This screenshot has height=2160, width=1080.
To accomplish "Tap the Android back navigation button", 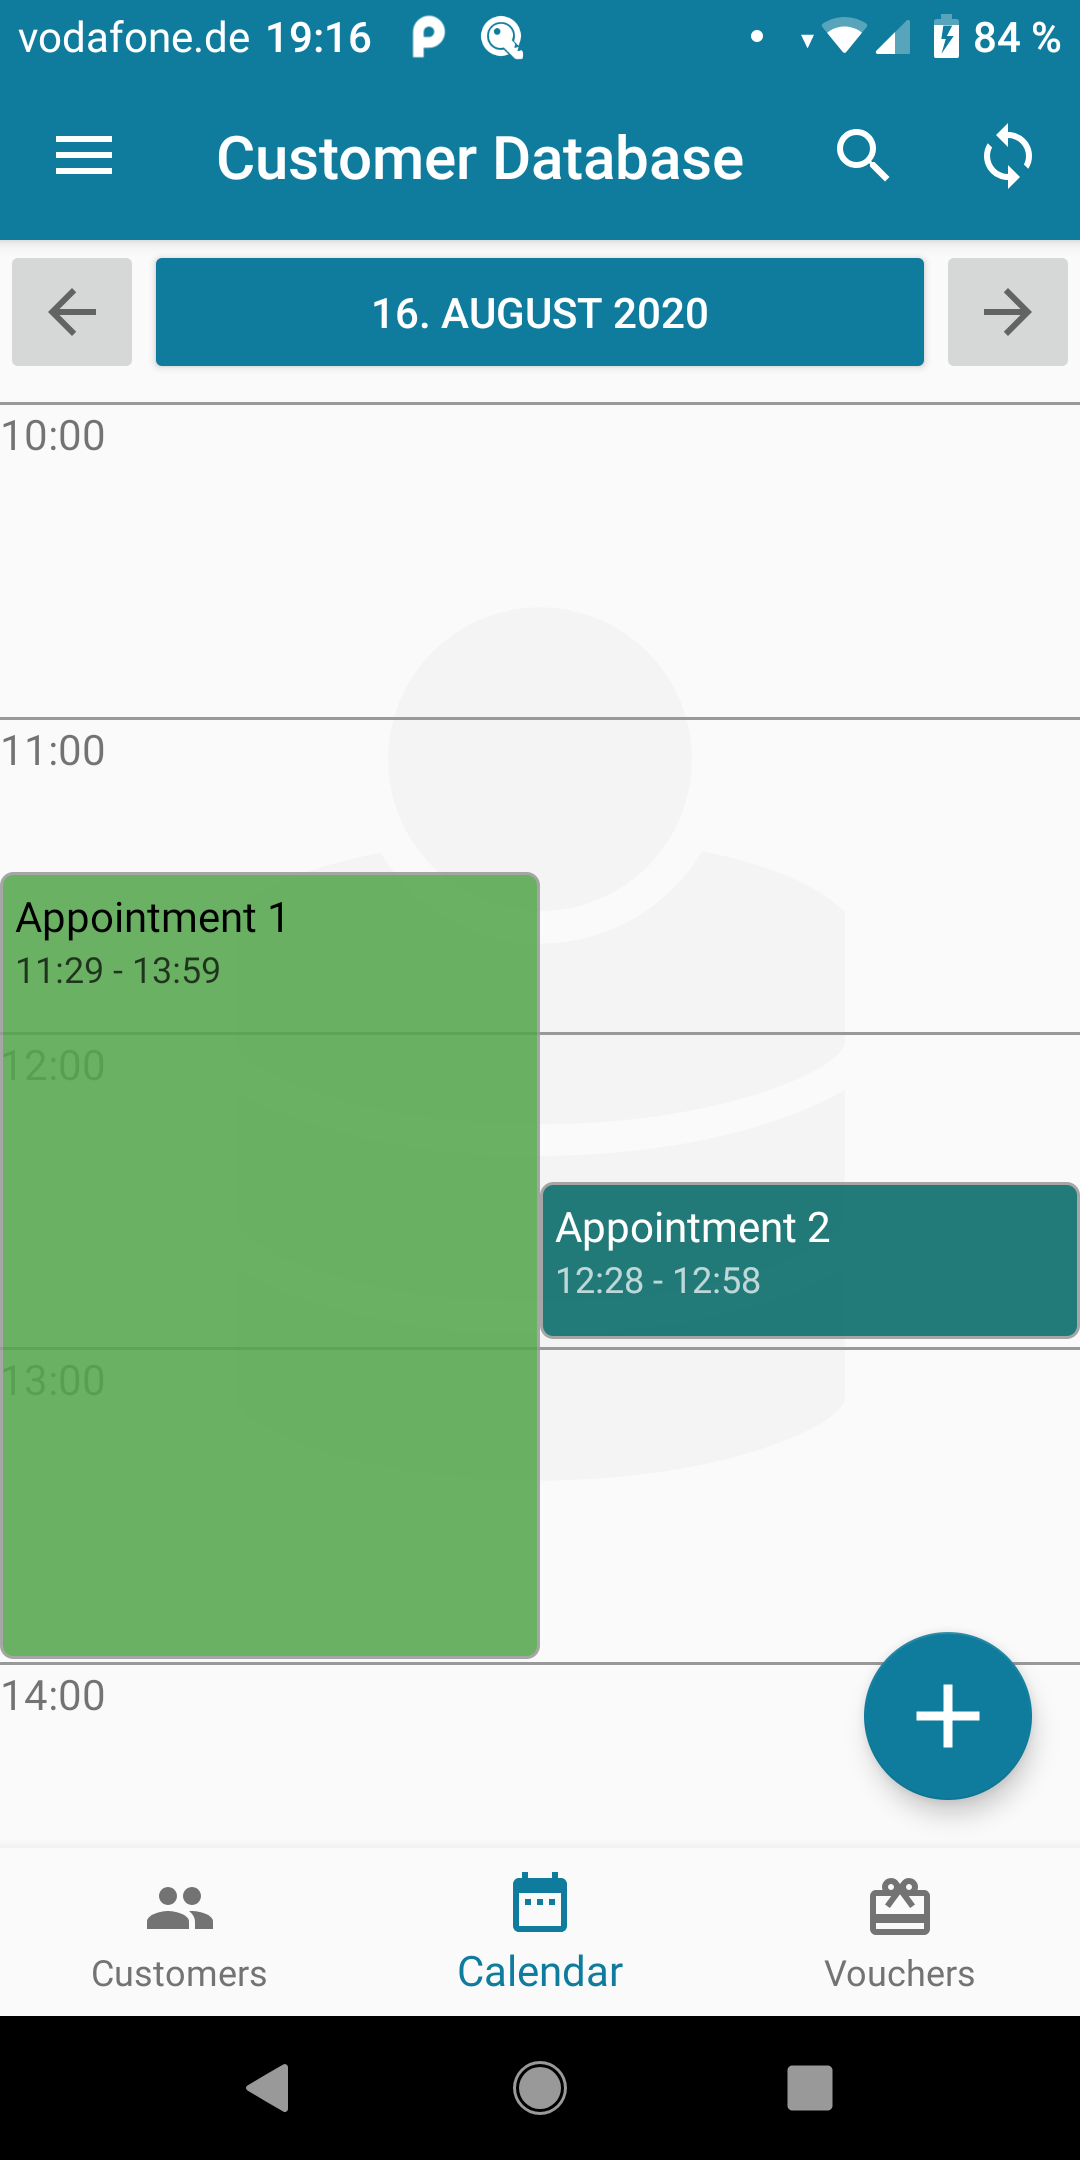I will (268, 2088).
